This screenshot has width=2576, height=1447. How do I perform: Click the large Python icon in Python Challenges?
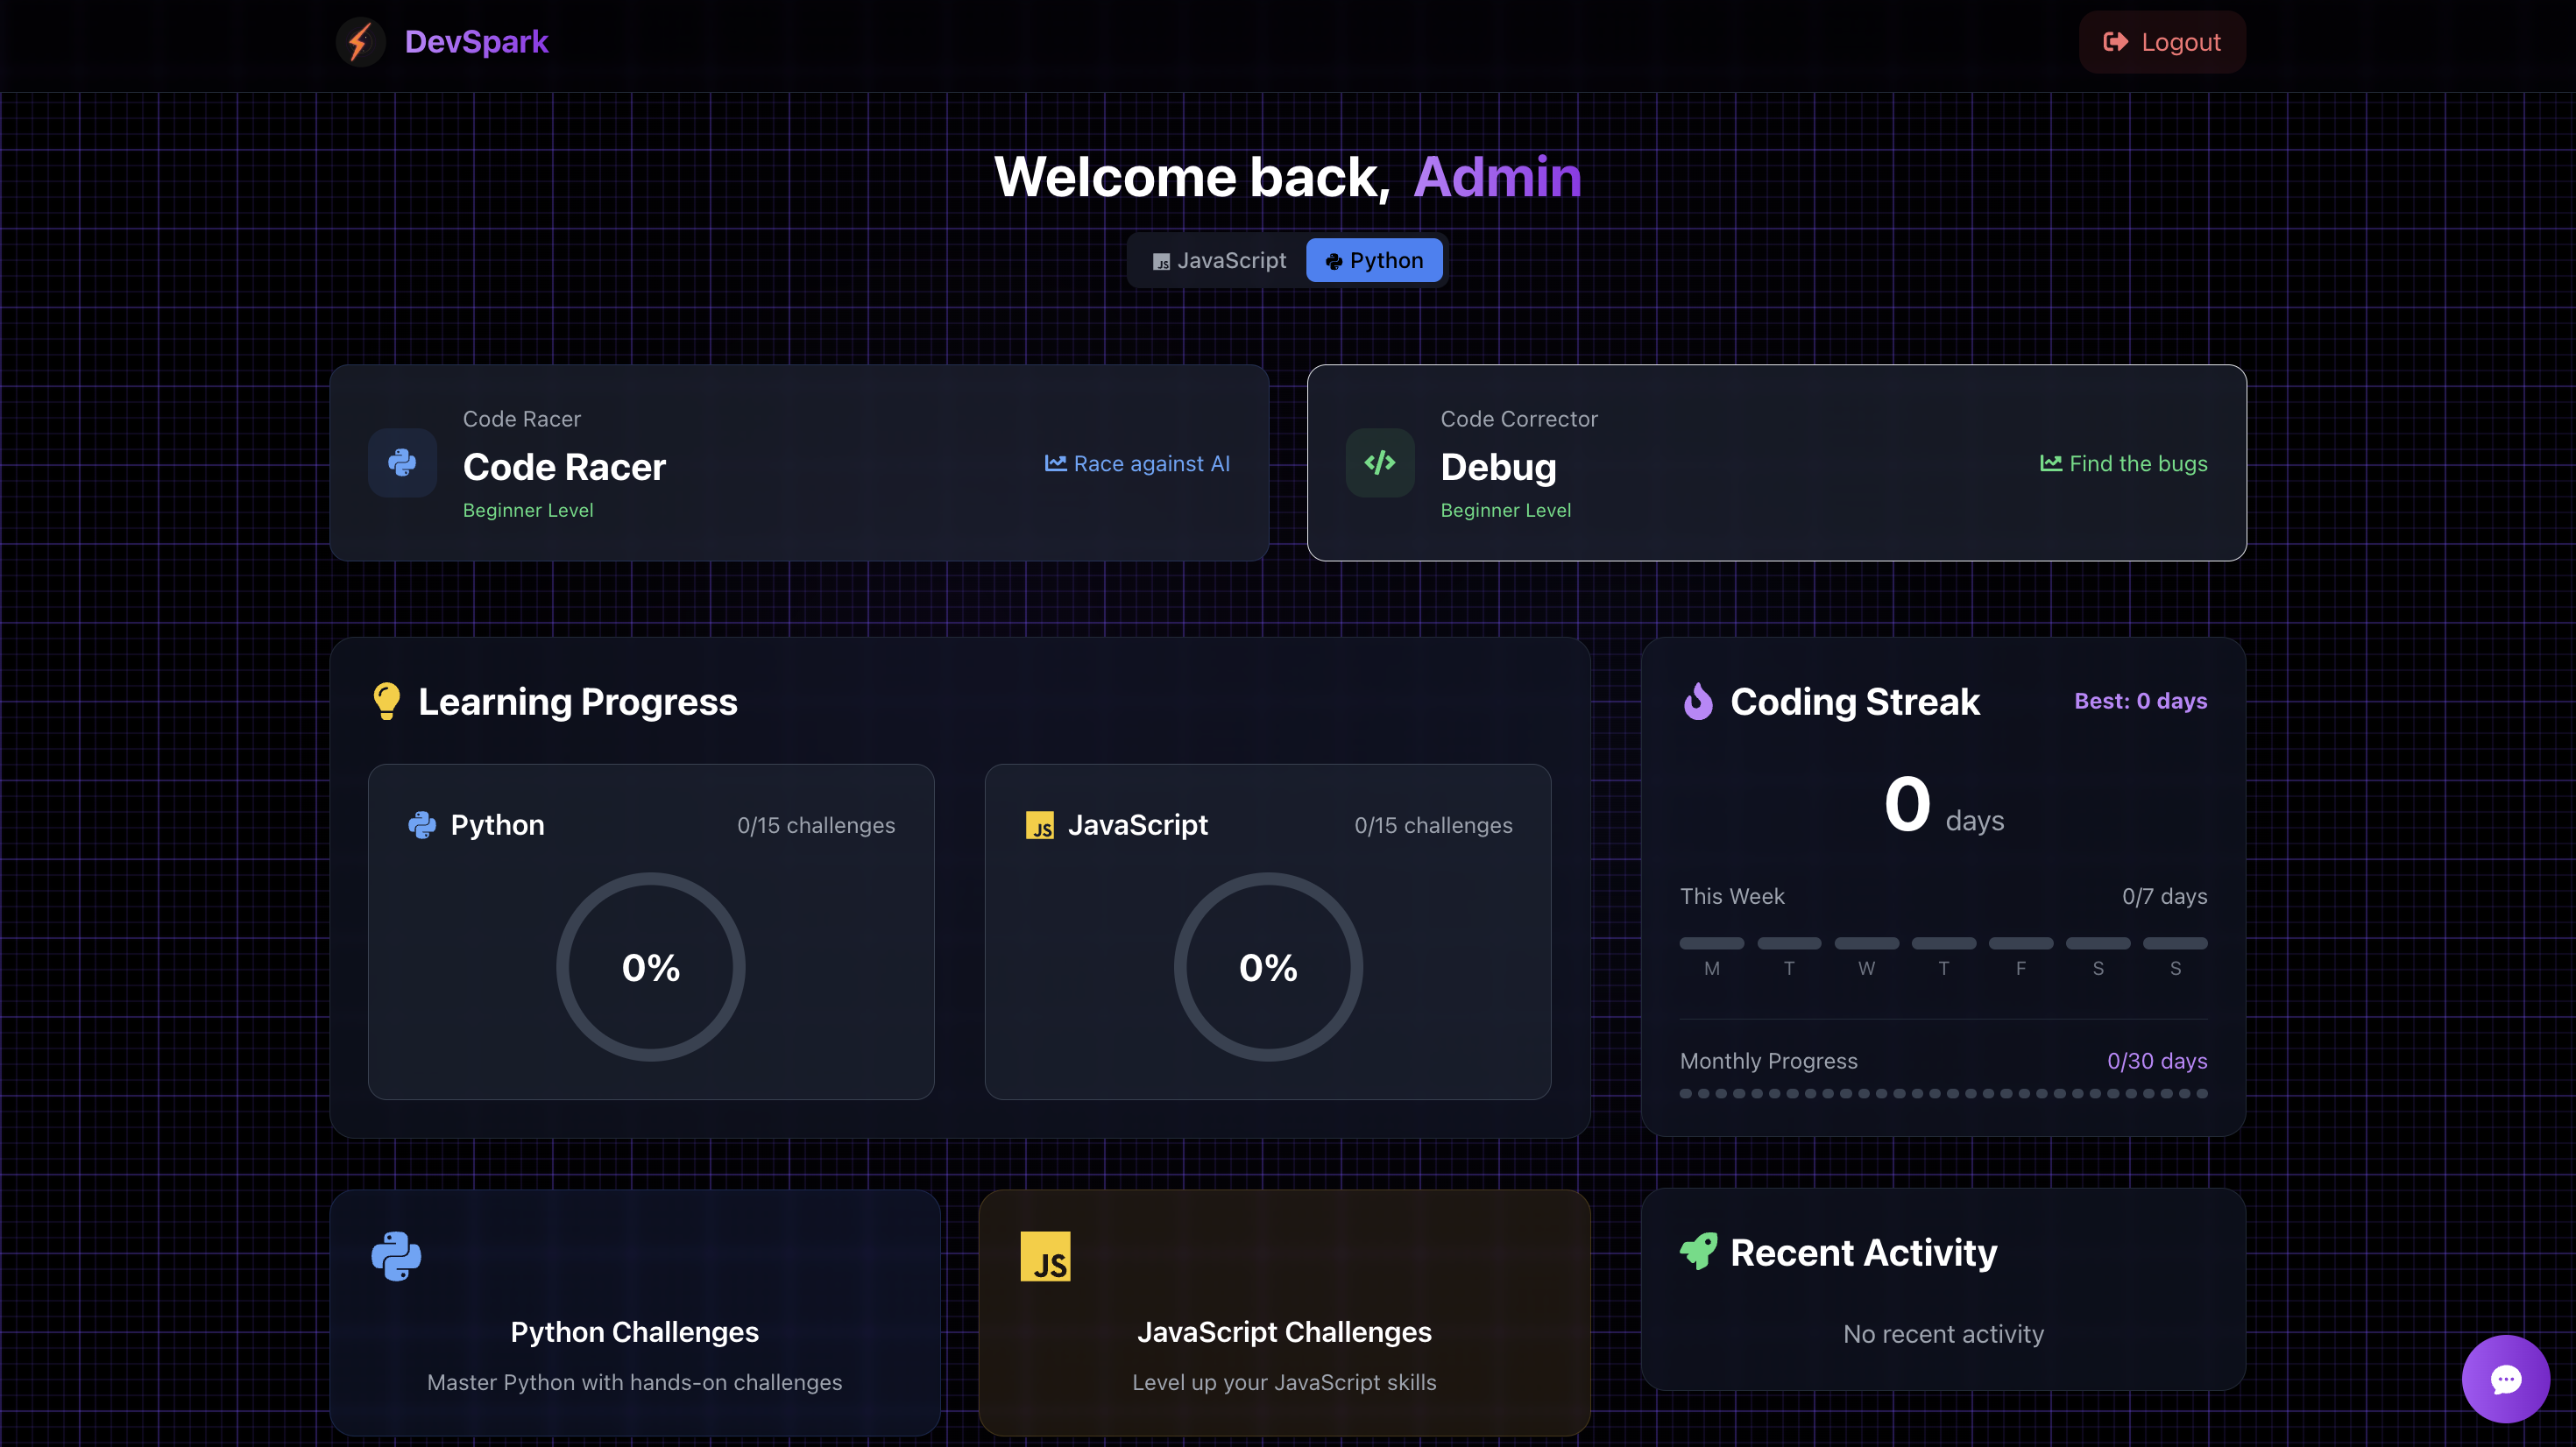pyautogui.click(x=396, y=1256)
